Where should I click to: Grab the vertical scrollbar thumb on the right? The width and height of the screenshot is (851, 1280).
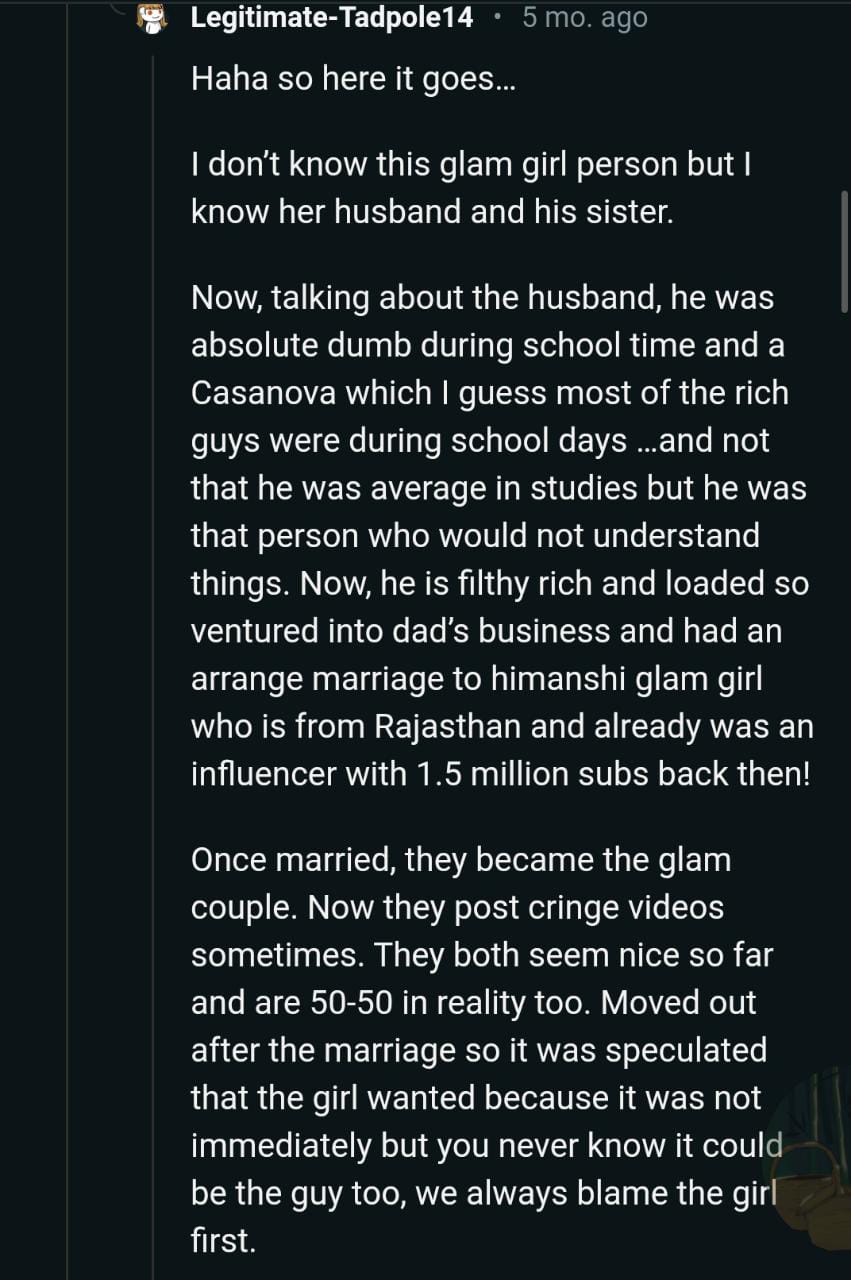pos(845,250)
